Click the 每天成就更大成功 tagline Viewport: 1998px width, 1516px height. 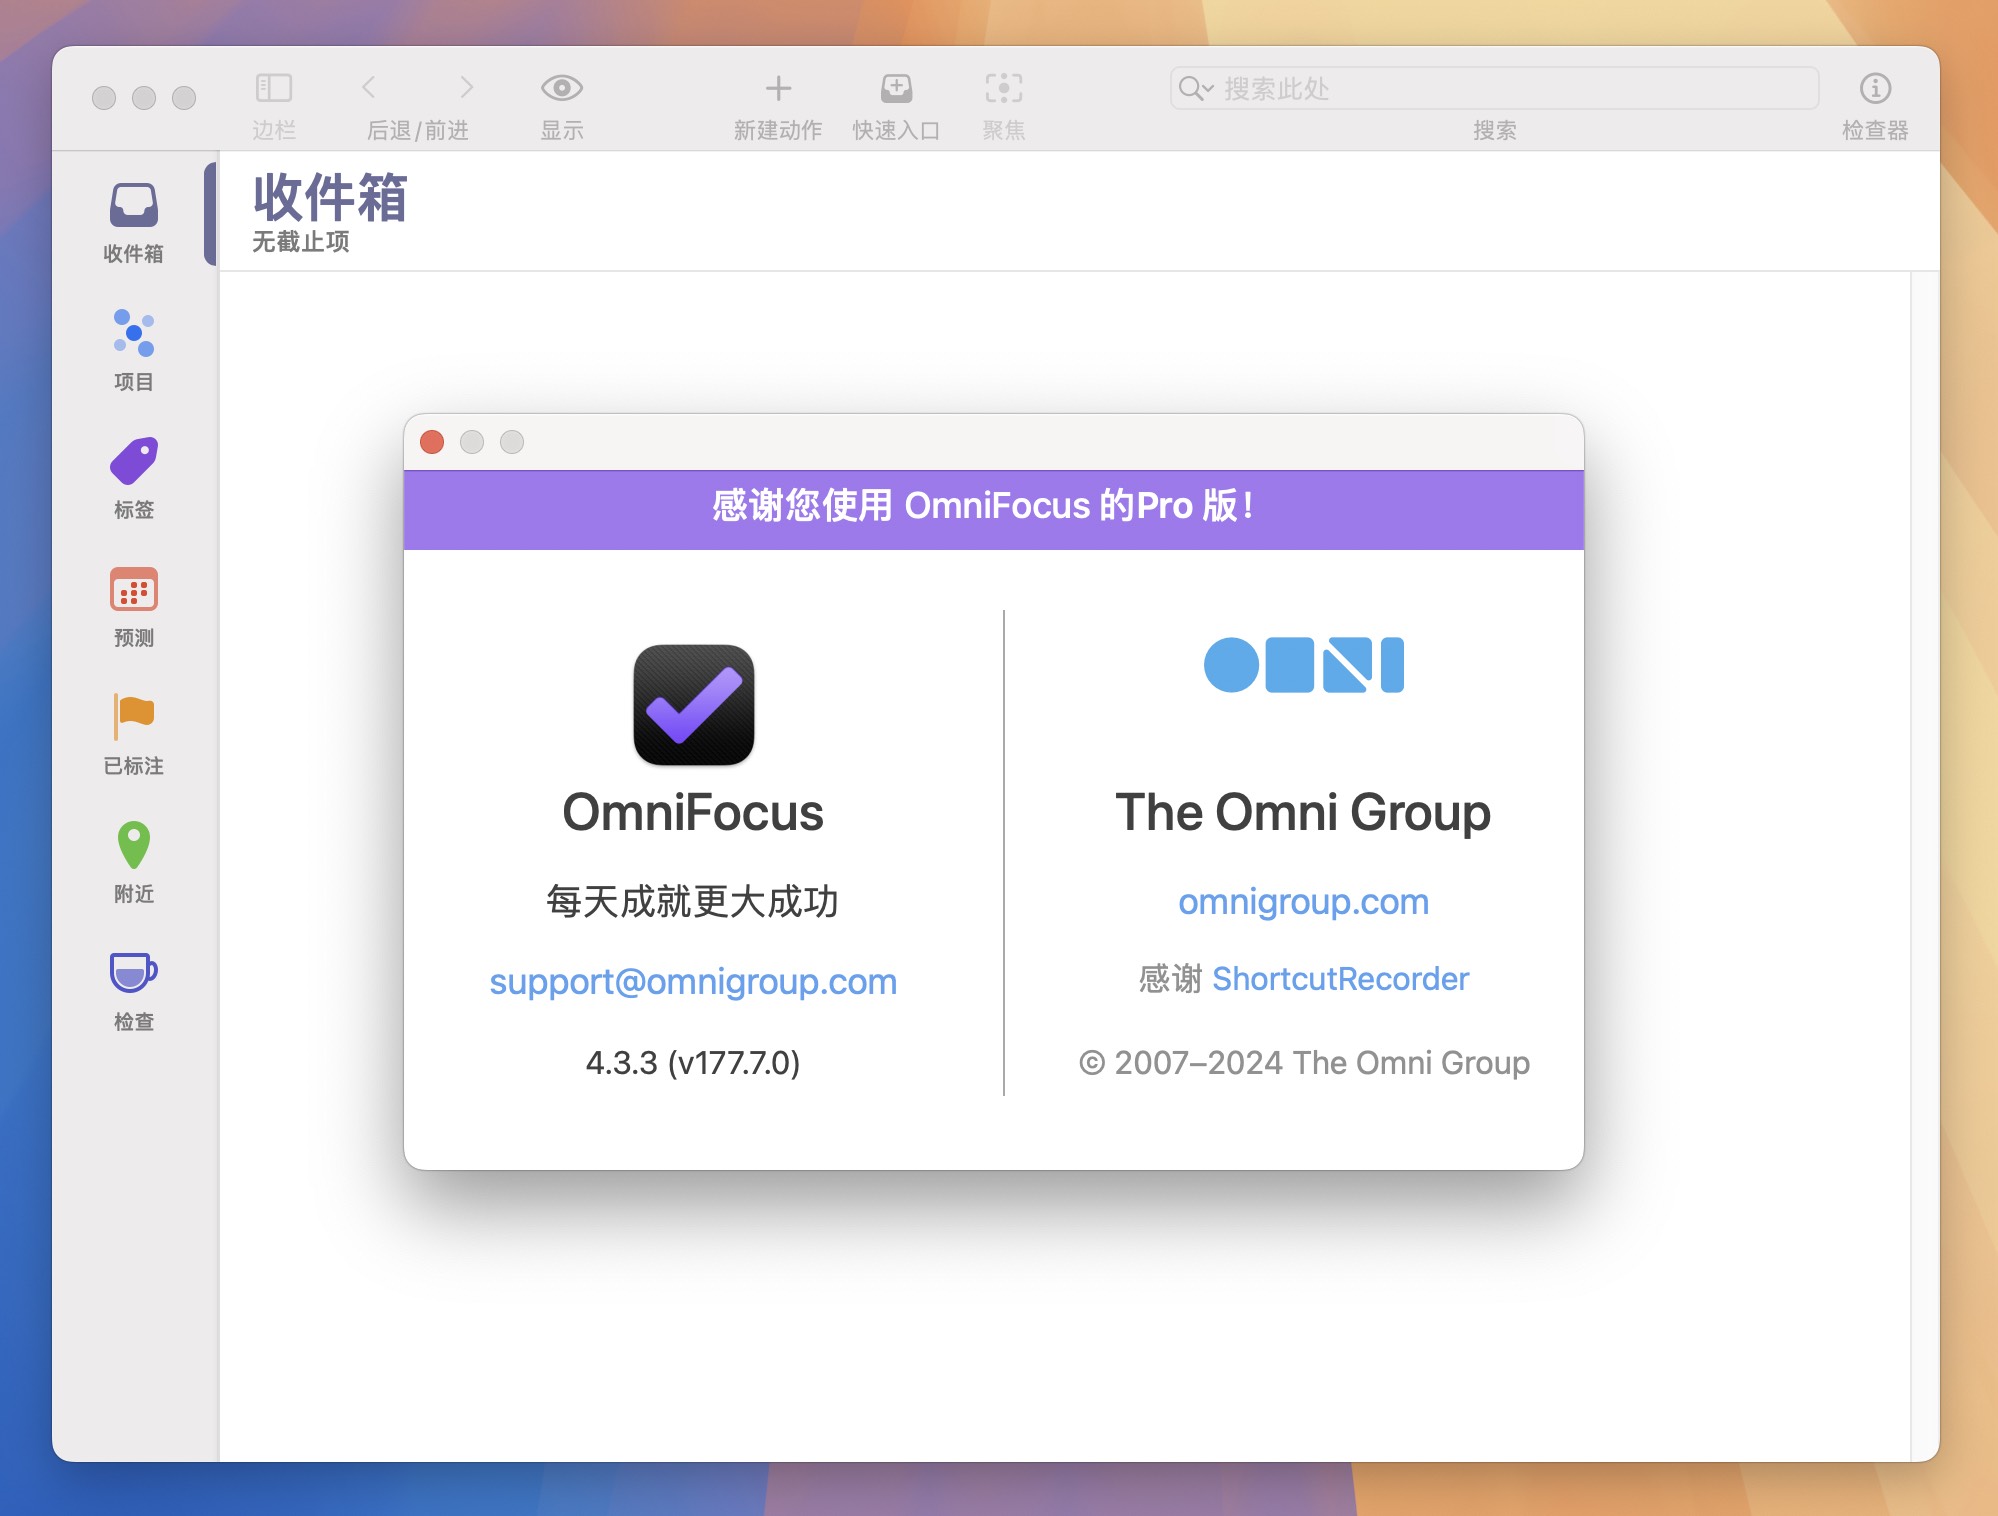693,902
